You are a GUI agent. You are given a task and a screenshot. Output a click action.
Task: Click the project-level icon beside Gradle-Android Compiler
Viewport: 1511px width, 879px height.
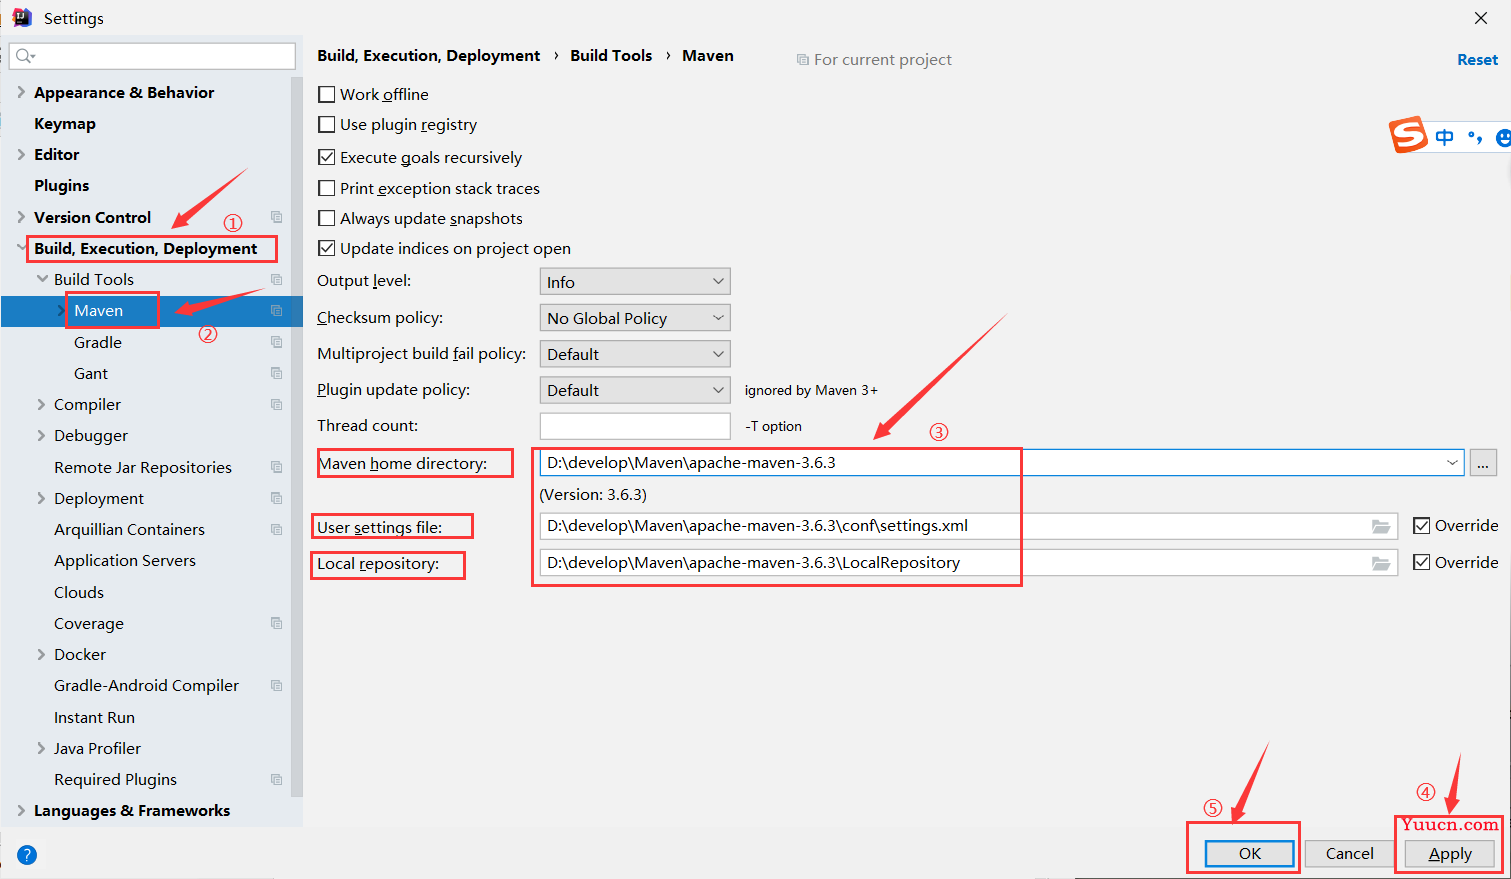click(x=277, y=685)
